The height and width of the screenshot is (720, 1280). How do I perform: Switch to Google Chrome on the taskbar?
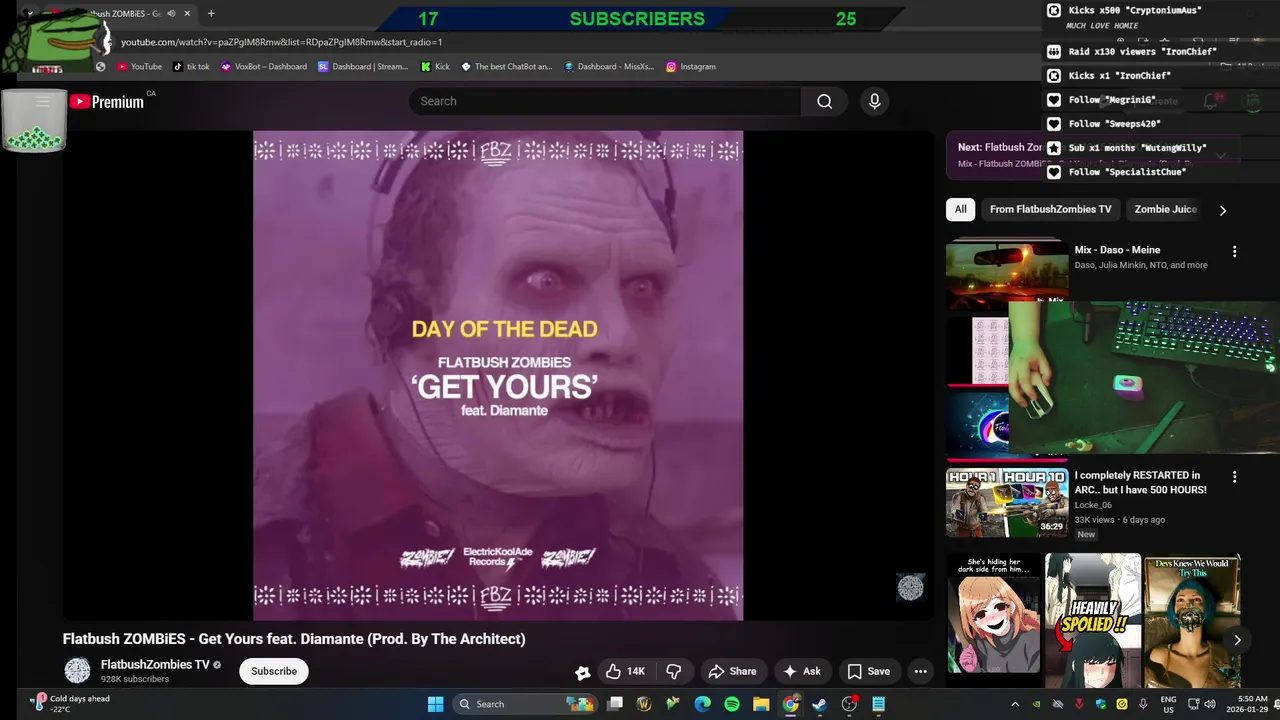(x=790, y=704)
